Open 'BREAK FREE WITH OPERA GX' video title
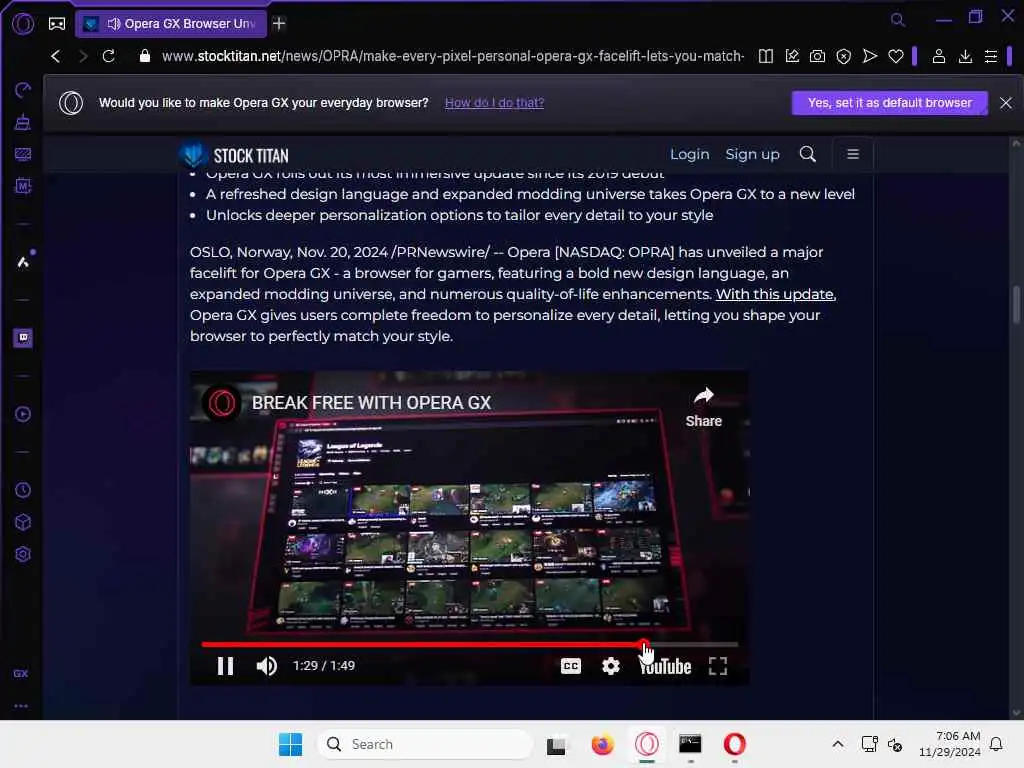The image size is (1024, 768). point(371,403)
